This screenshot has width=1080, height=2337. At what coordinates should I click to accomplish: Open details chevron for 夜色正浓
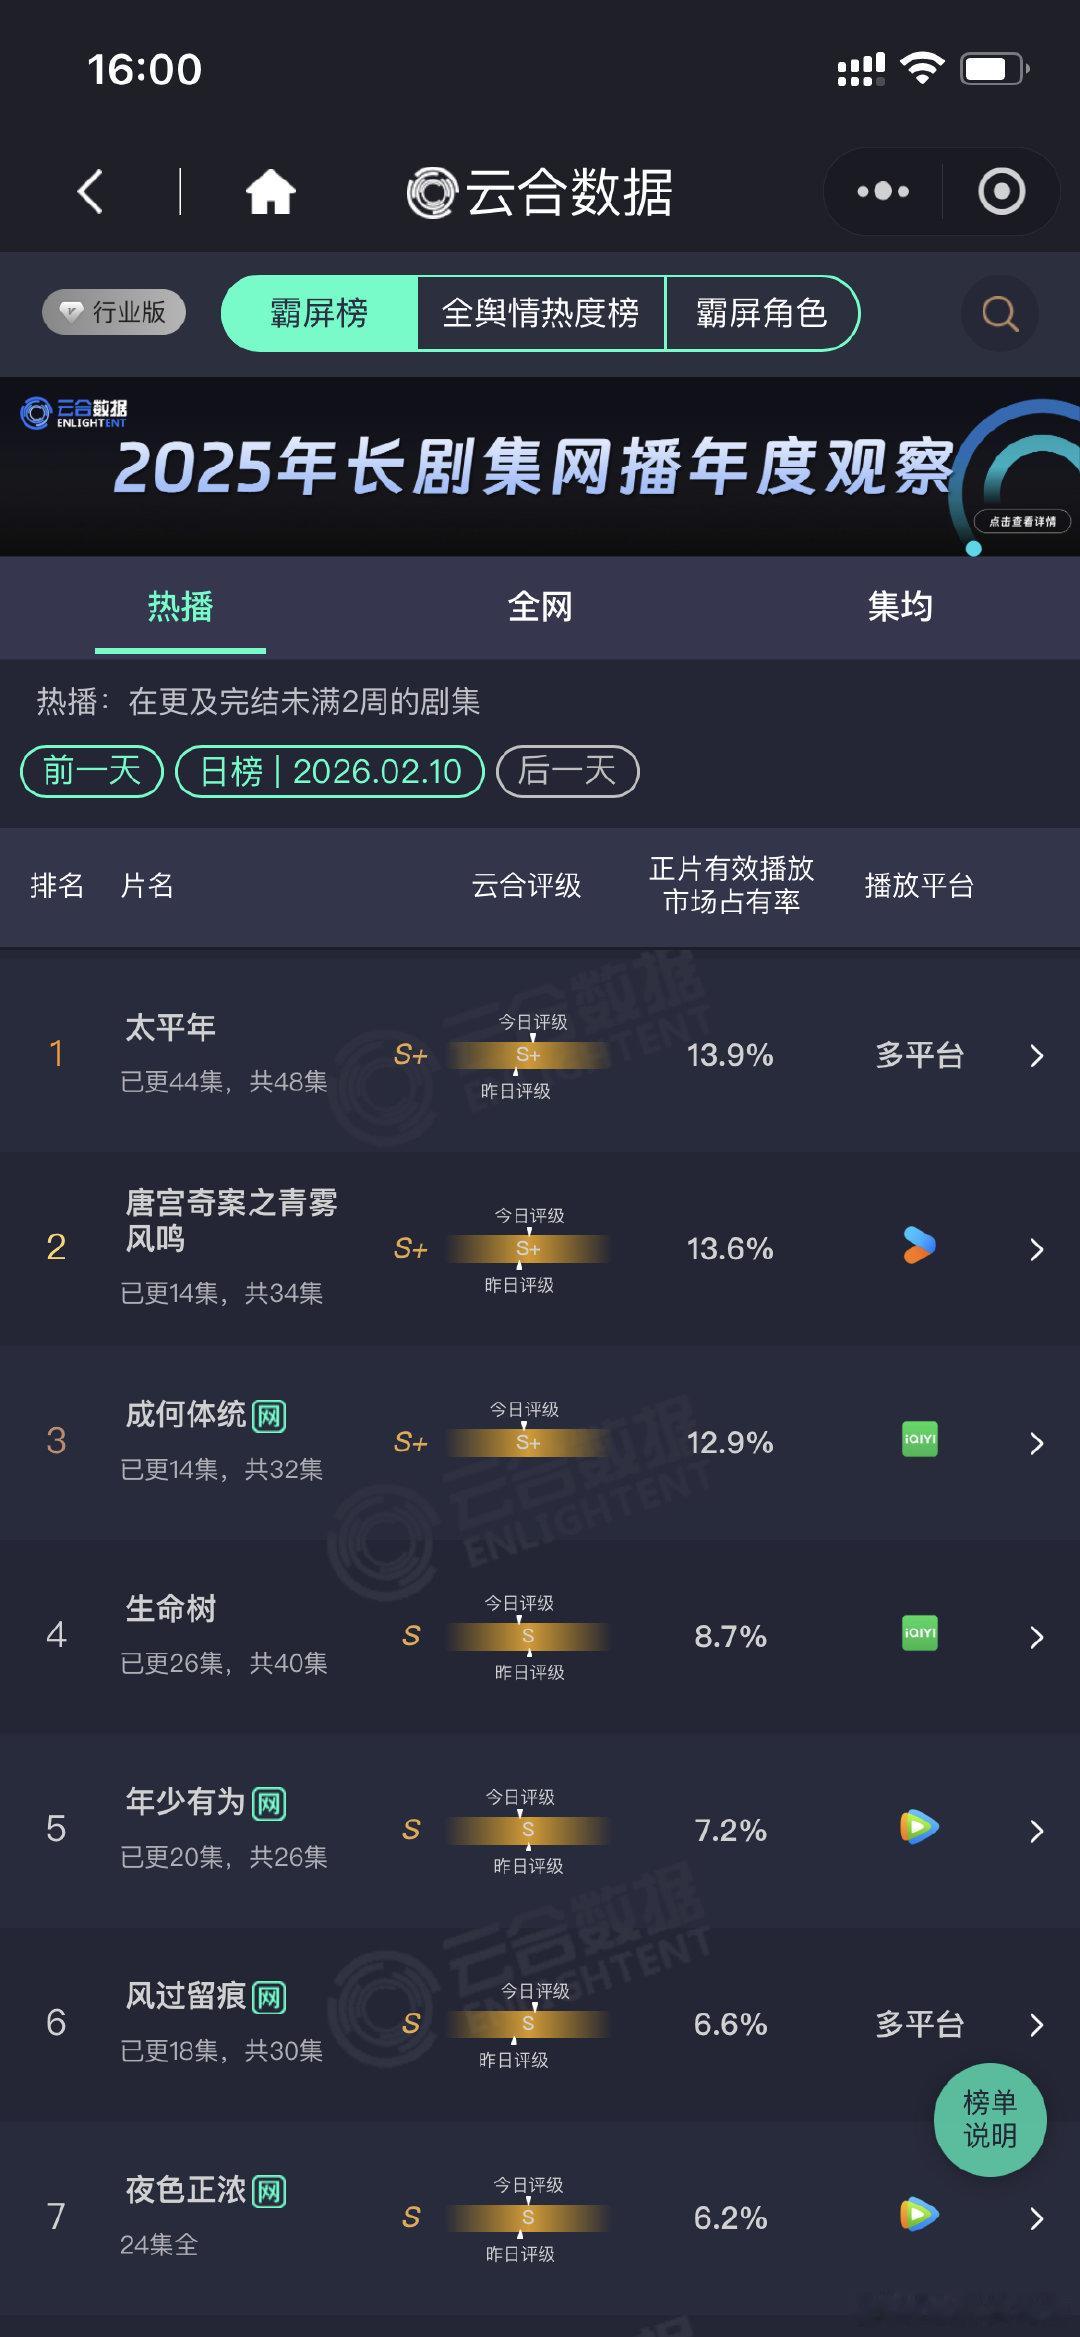1037,2219
